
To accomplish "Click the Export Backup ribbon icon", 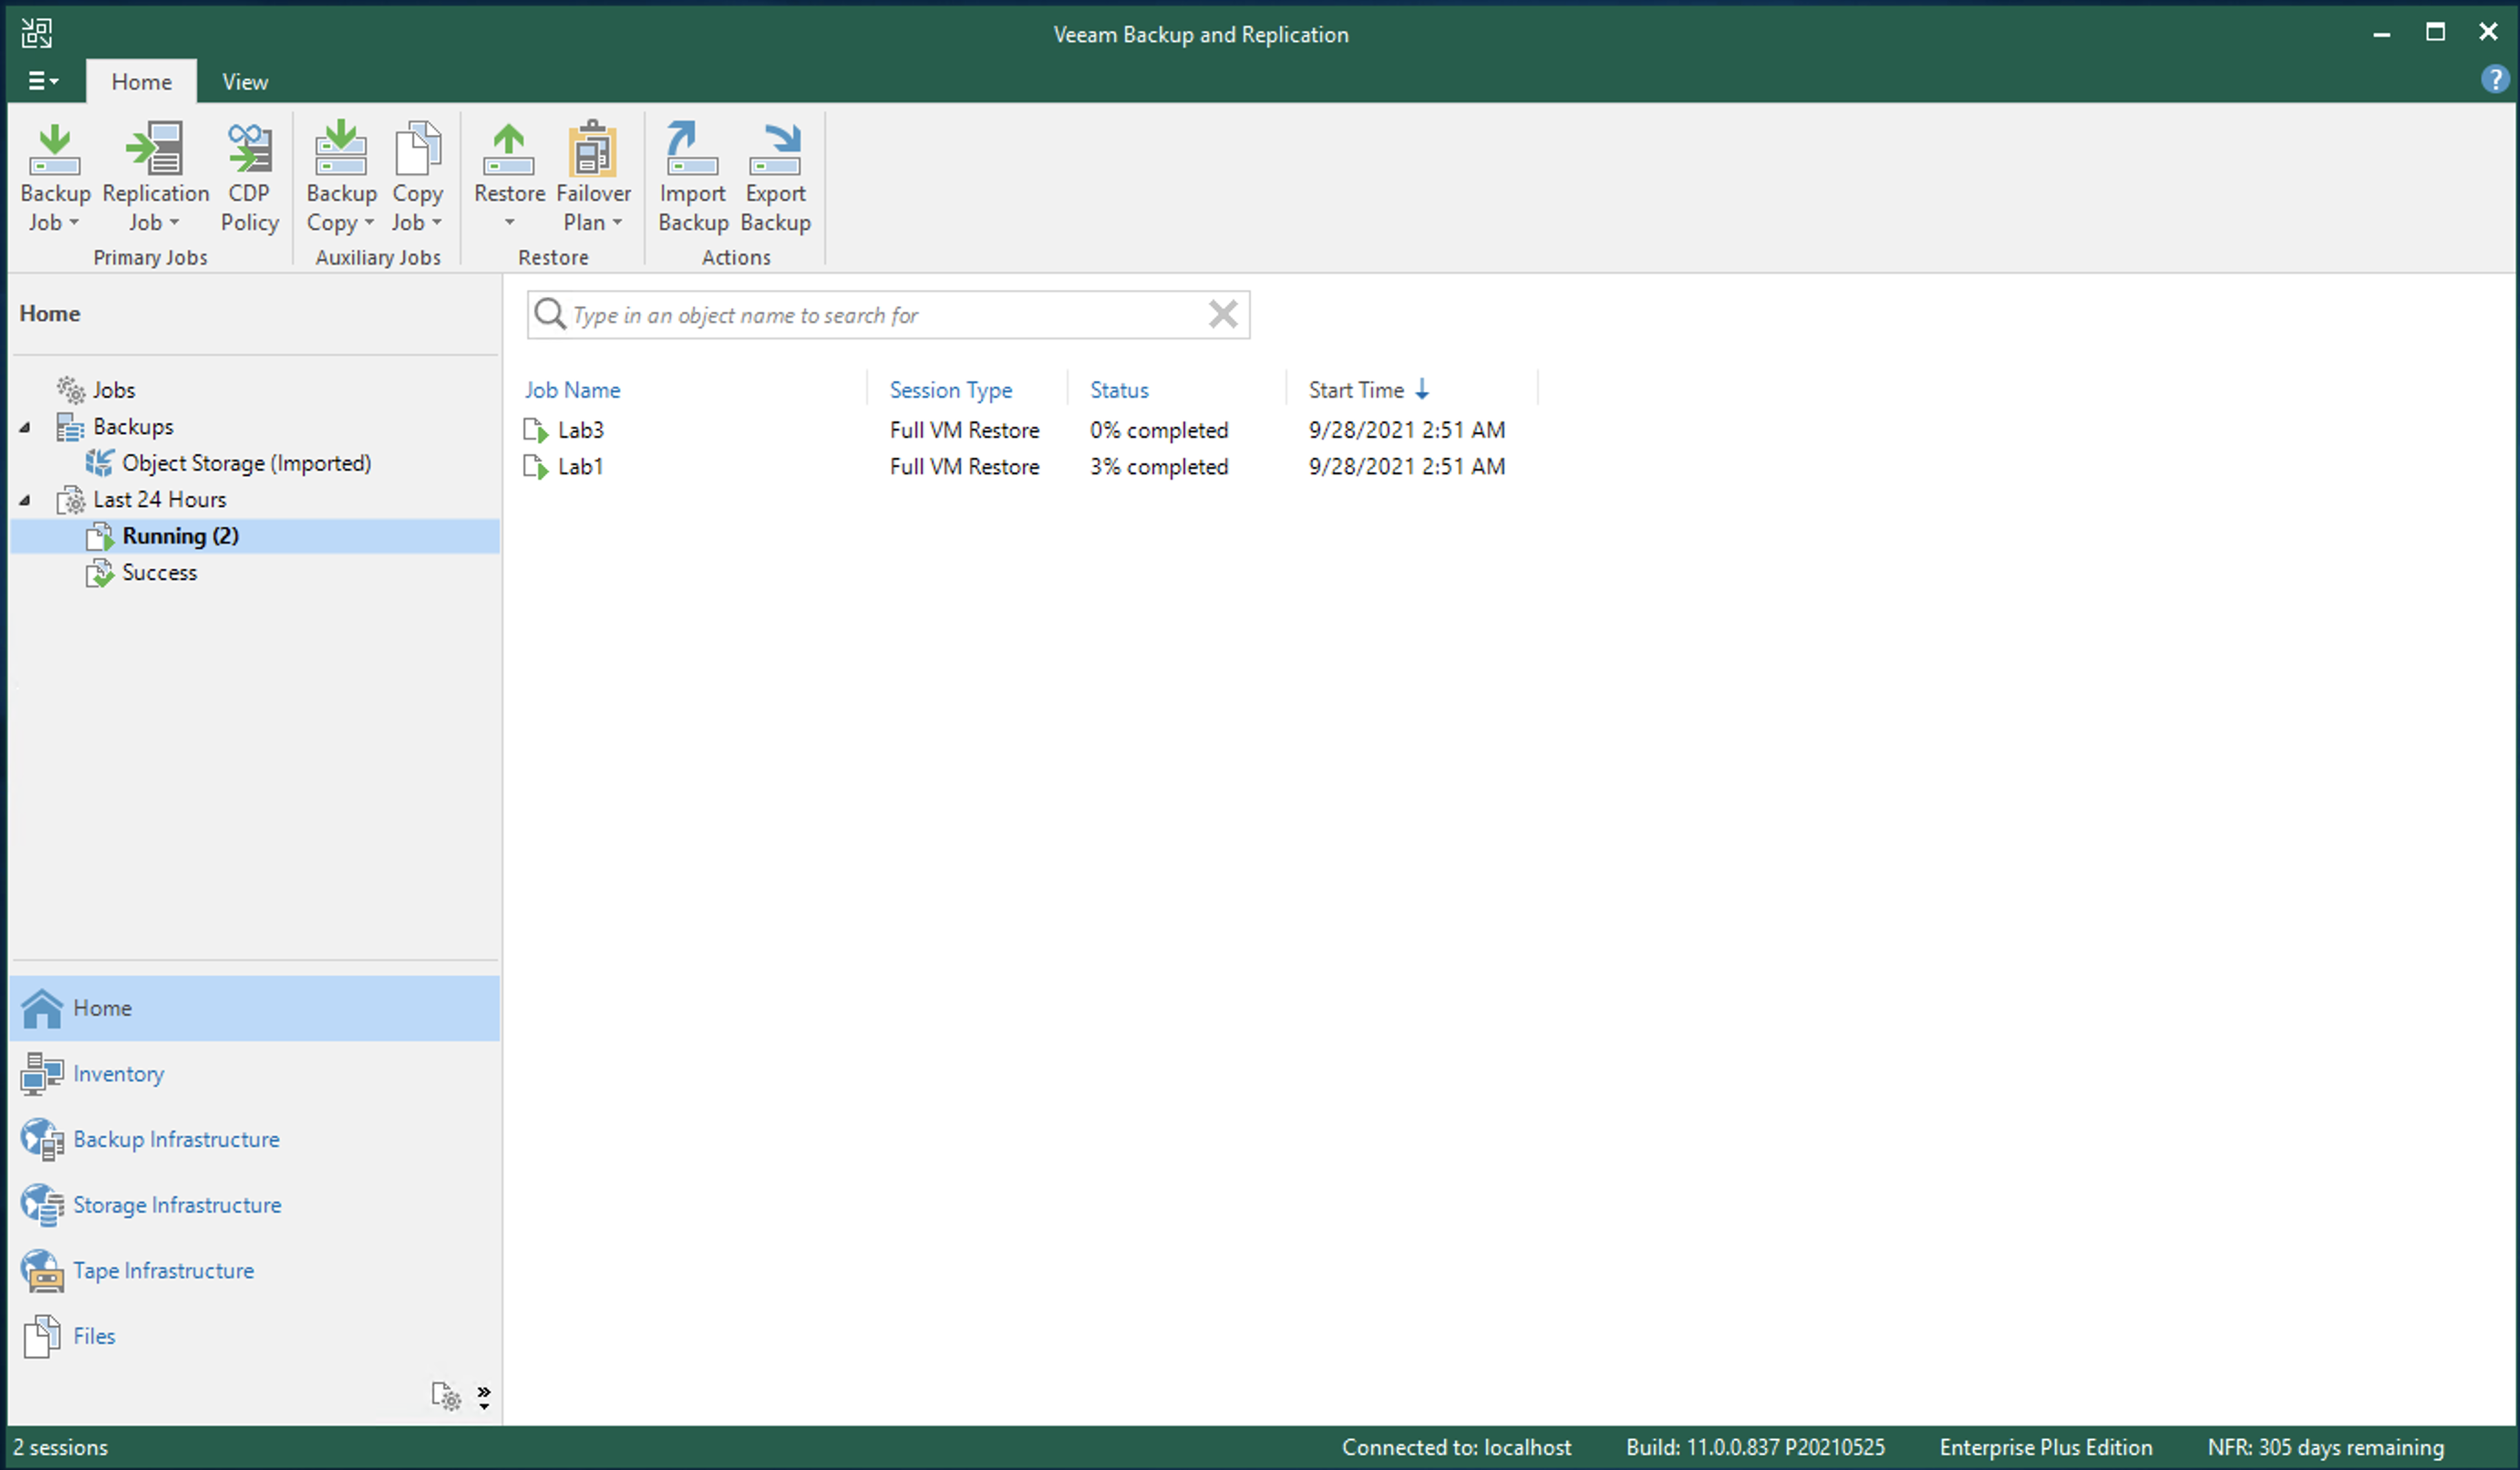I will (x=775, y=150).
